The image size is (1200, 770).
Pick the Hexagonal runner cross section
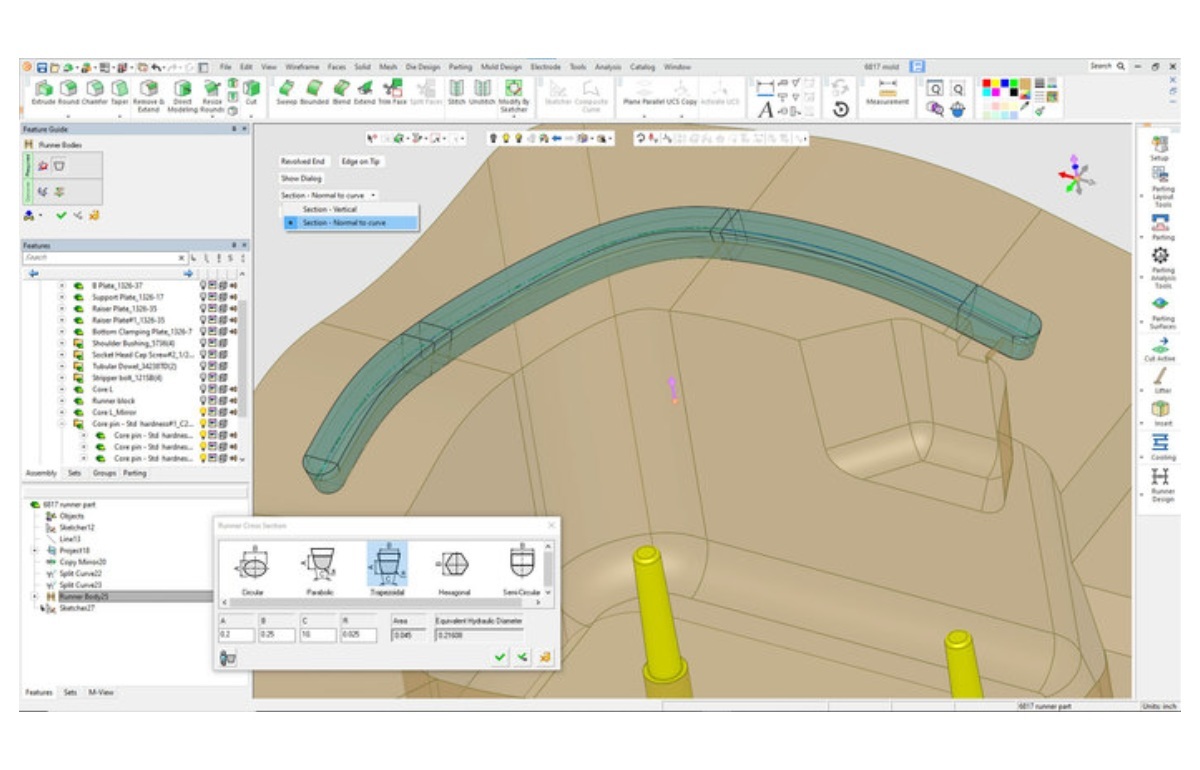[x=453, y=571]
